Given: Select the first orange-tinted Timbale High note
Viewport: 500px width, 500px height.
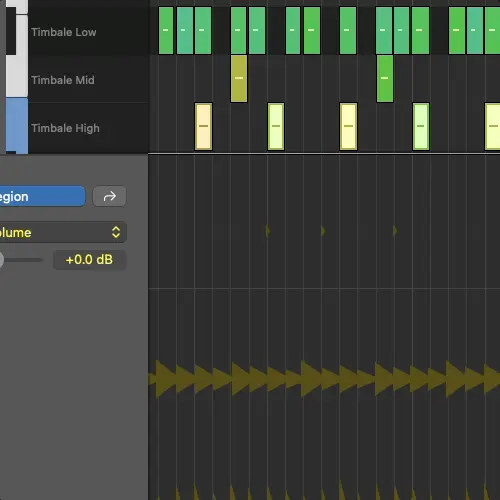Looking at the screenshot, I should pyautogui.click(x=203, y=127).
